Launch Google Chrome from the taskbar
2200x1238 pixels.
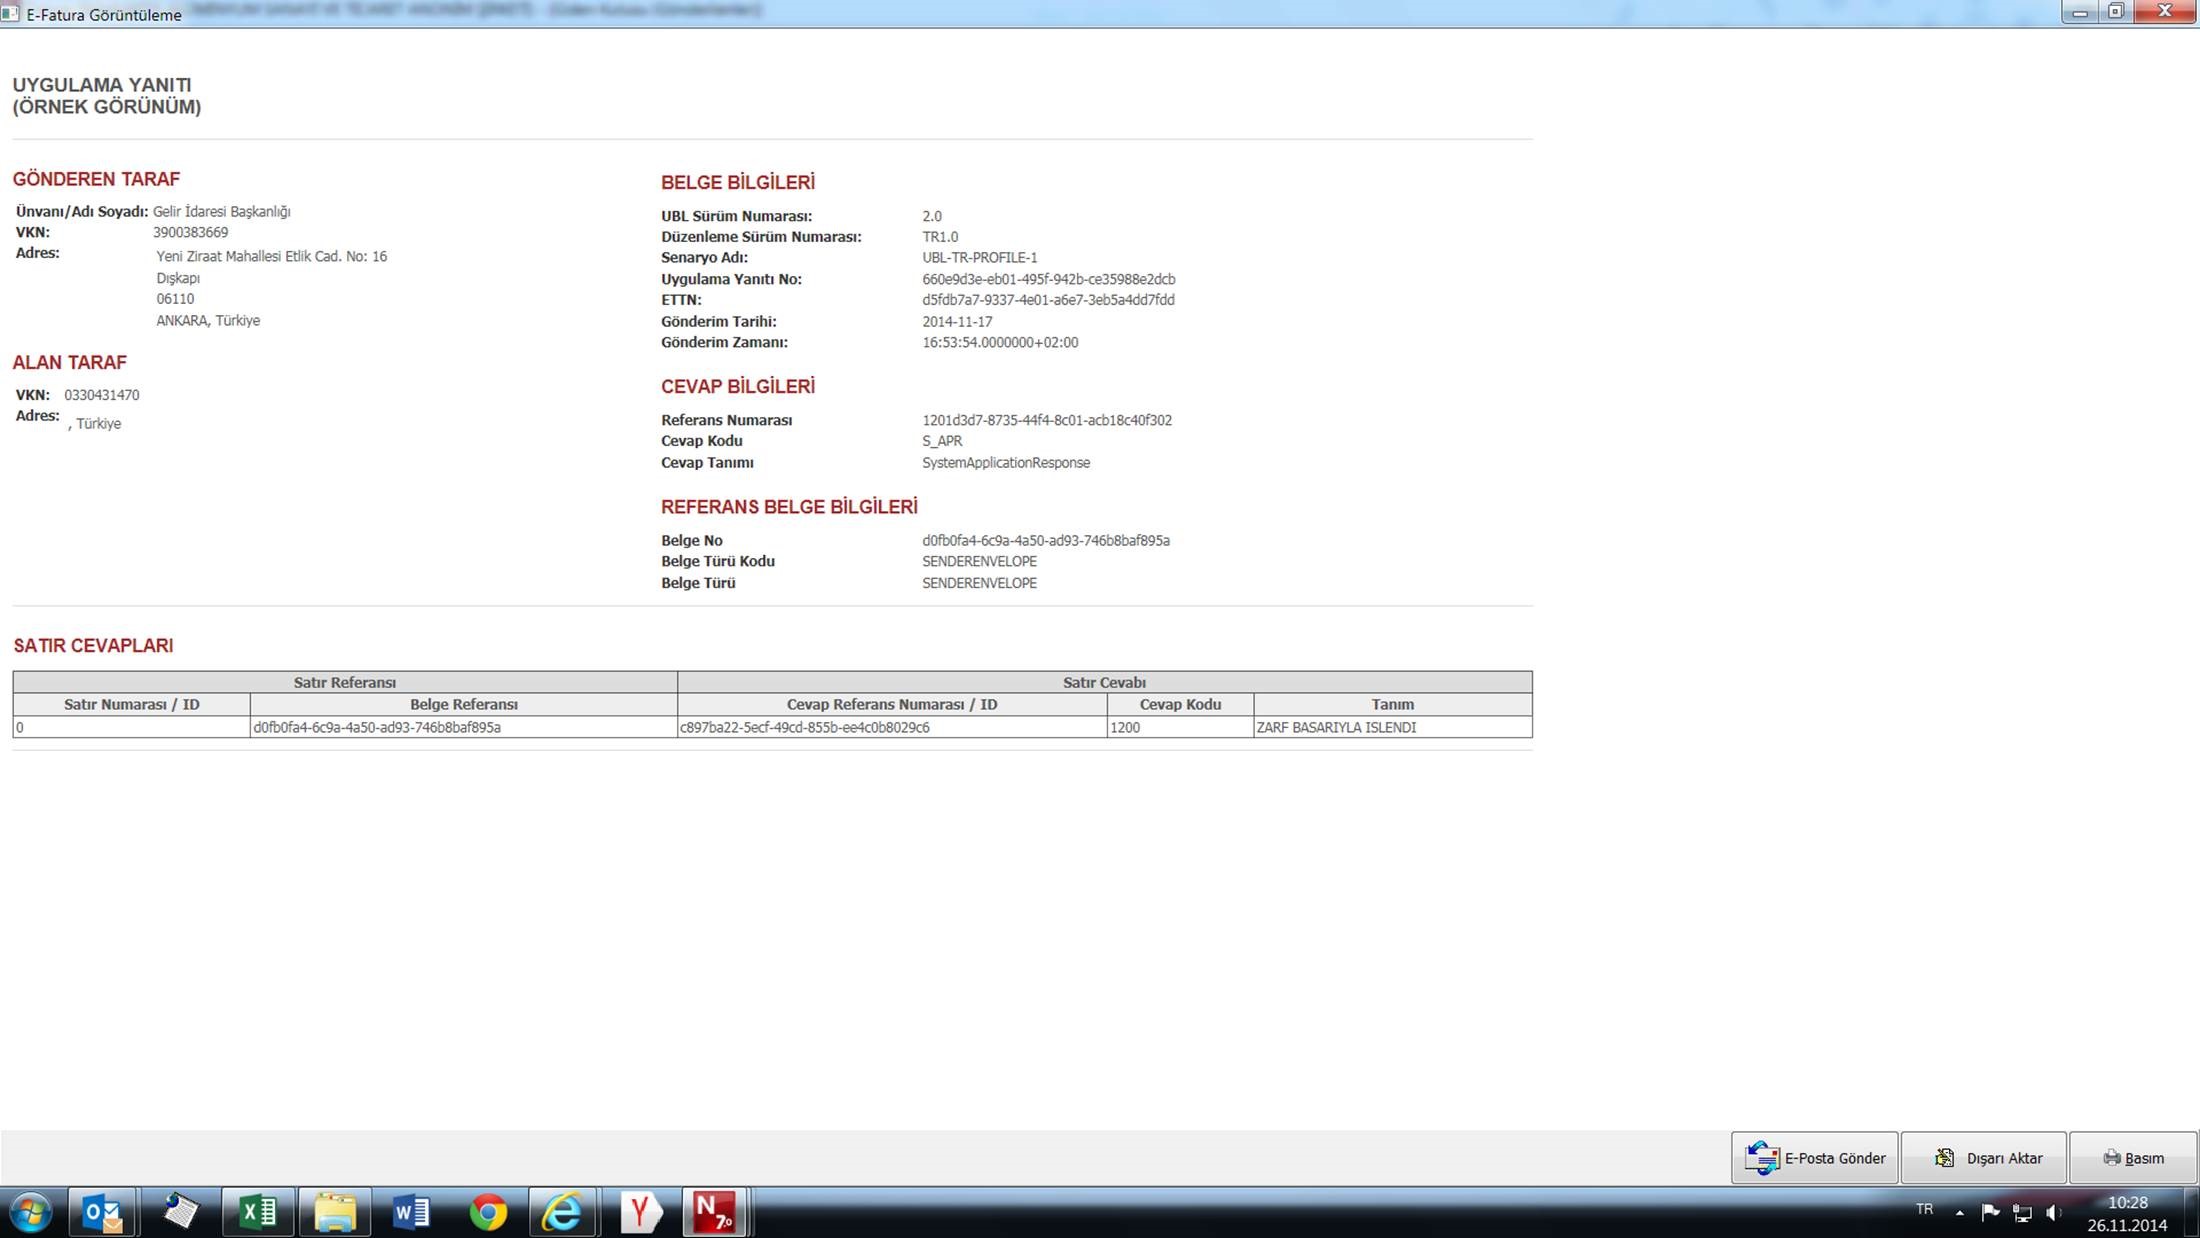tap(488, 1213)
